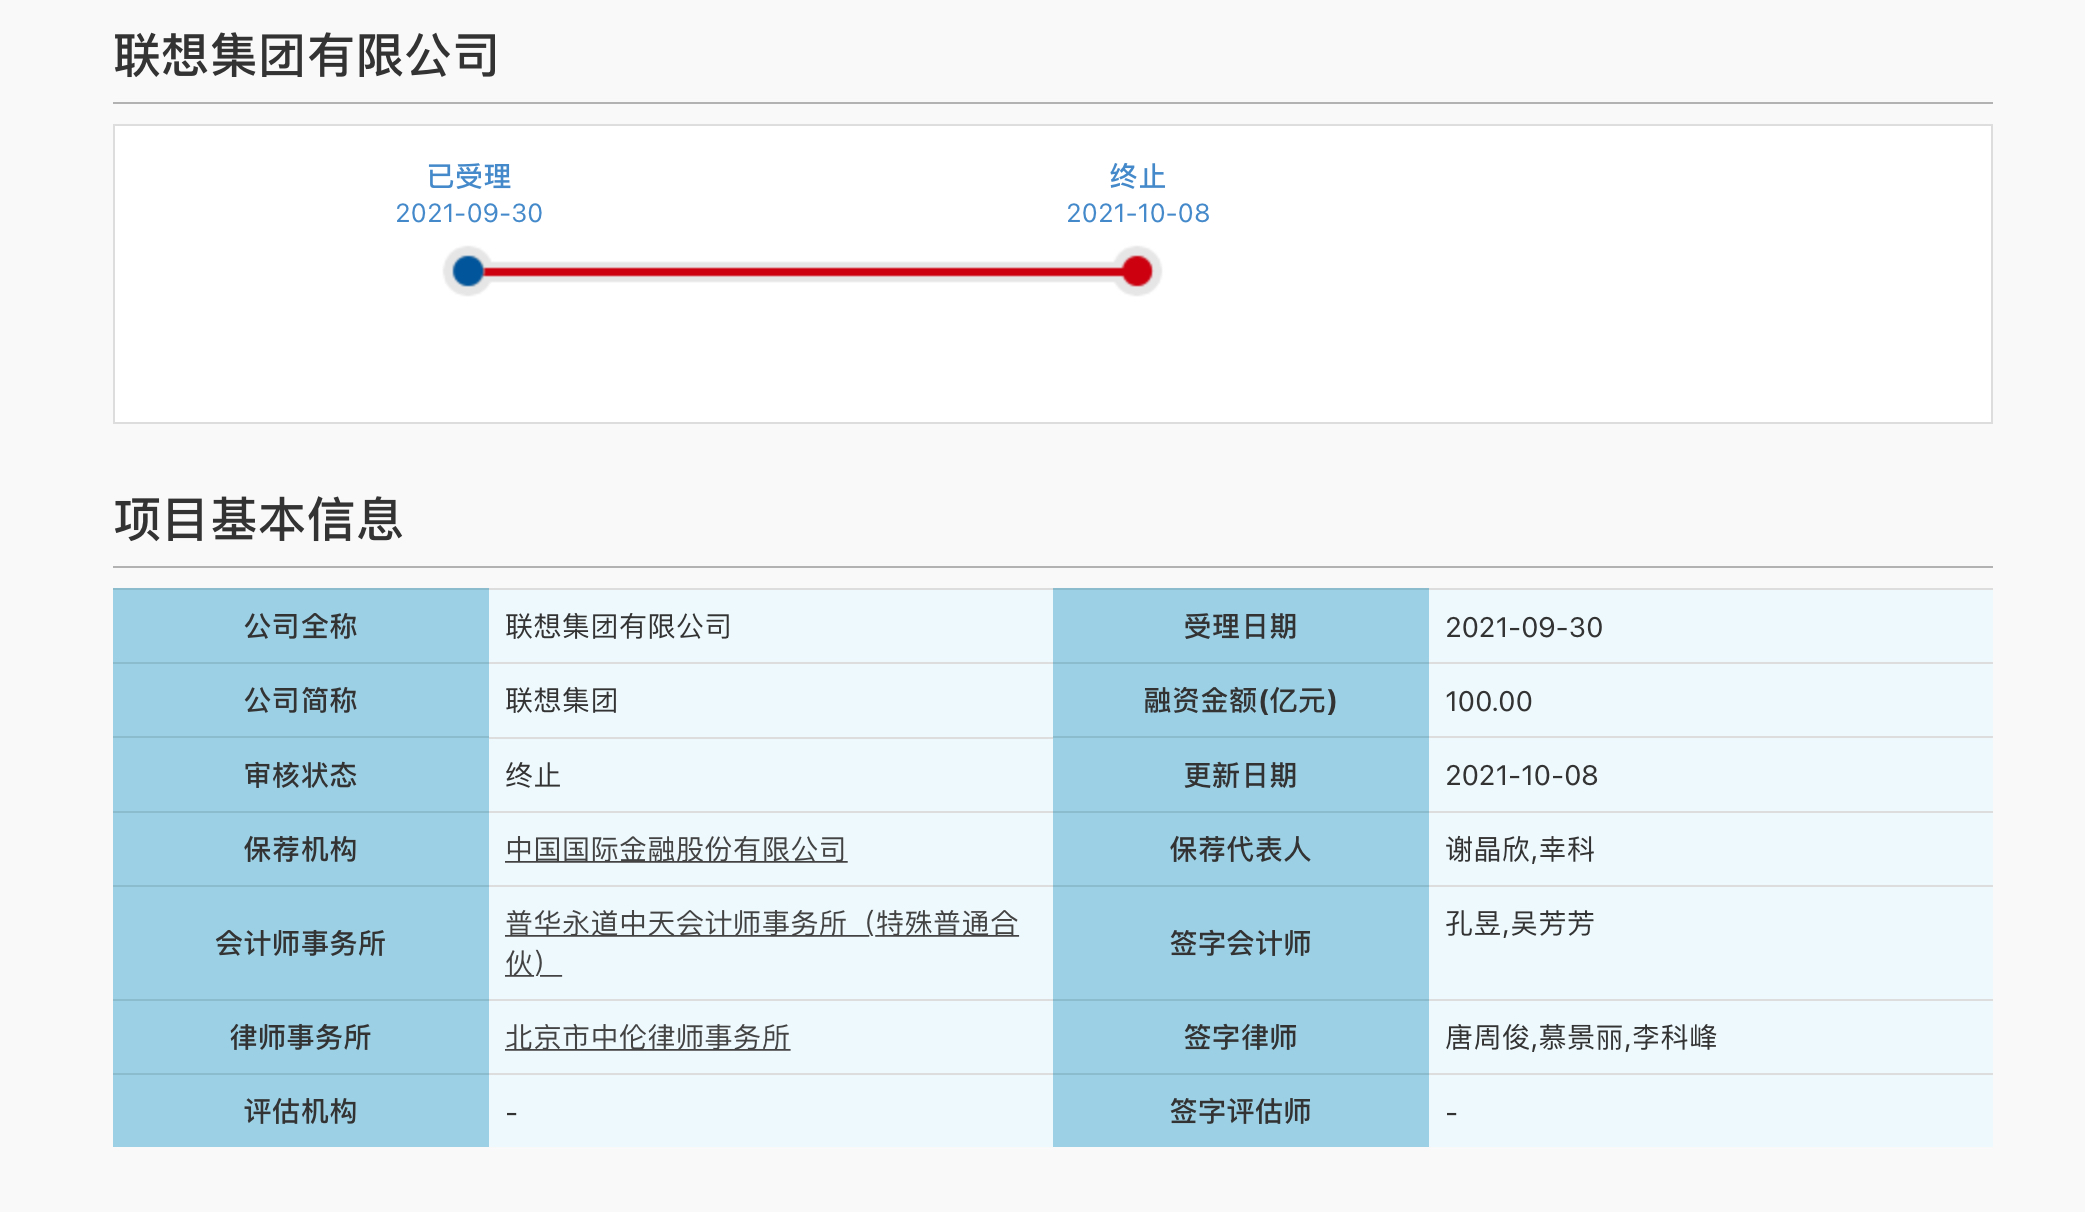
Task: Open the 普华永道中天会计师事务所 accounting firm link
Action: (761, 923)
